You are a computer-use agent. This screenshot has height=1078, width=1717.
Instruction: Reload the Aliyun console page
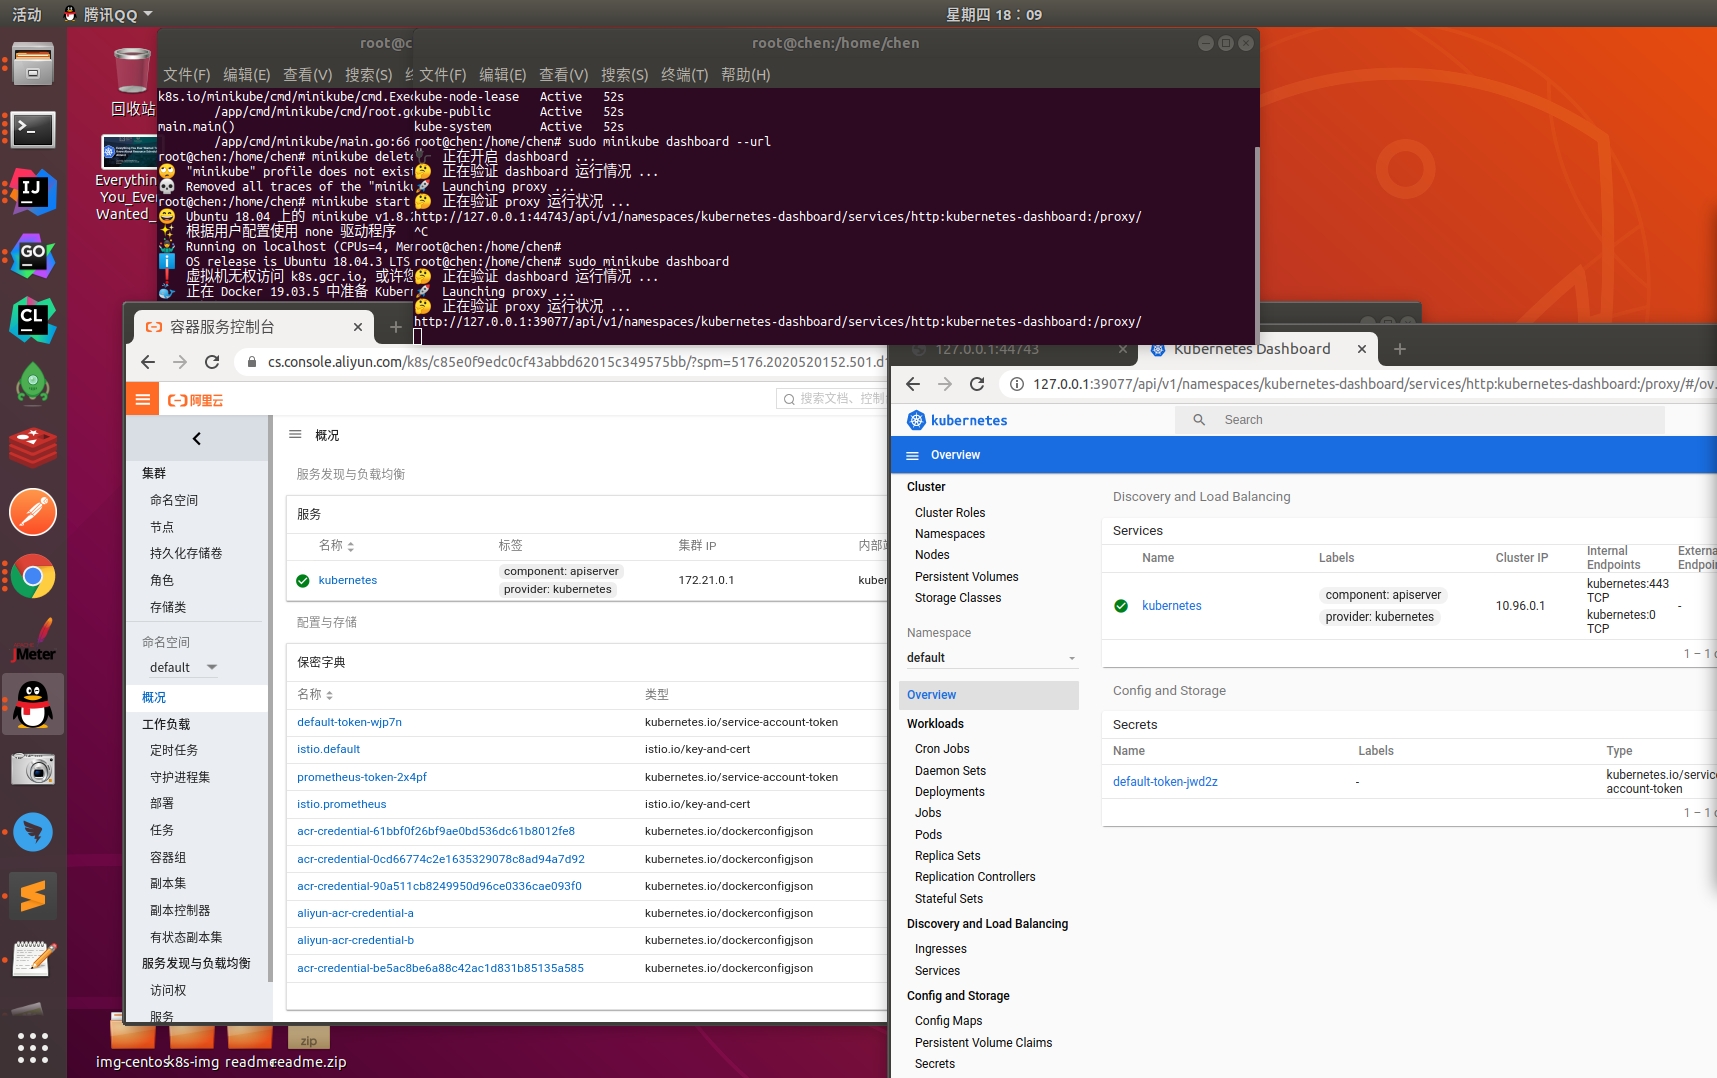pyautogui.click(x=212, y=362)
